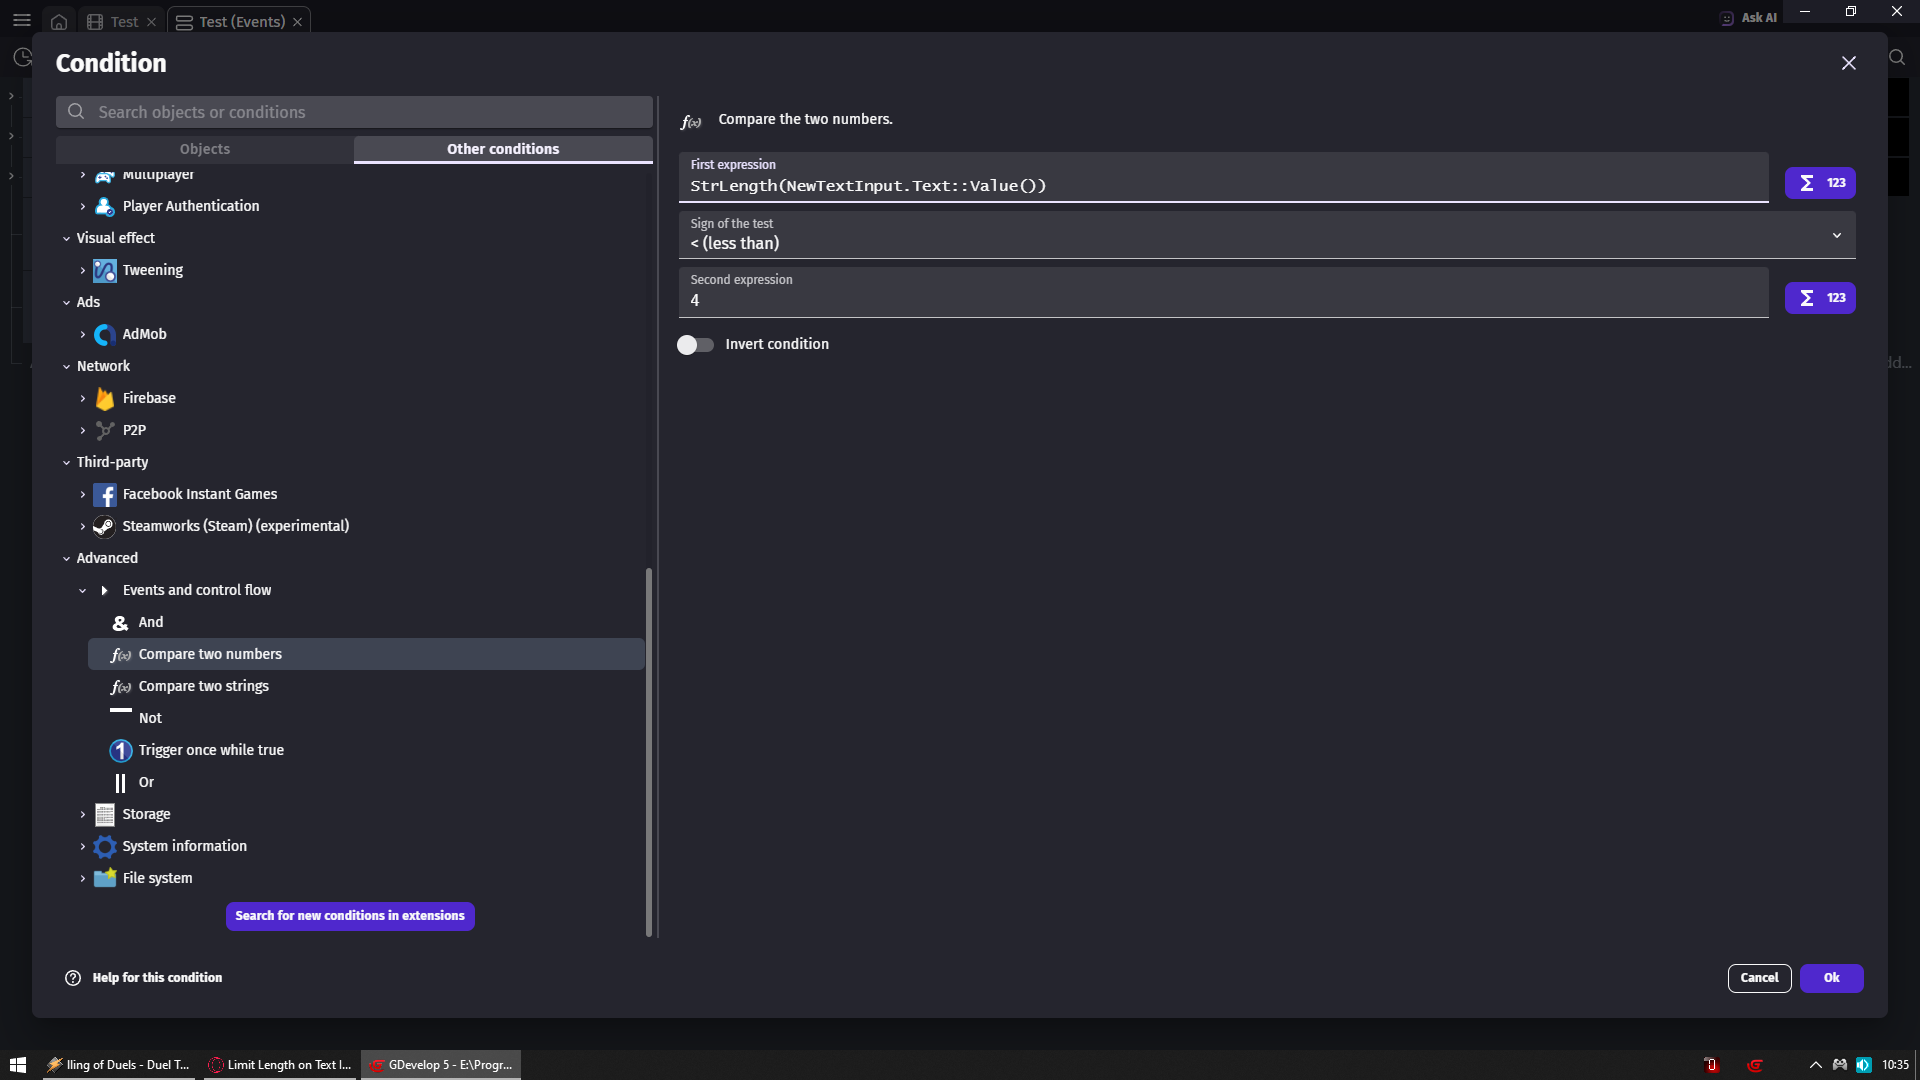The width and height of the screenshot is (1920, 1080).
Task: Collapse the Advanced section
Action: coord(67,558)
